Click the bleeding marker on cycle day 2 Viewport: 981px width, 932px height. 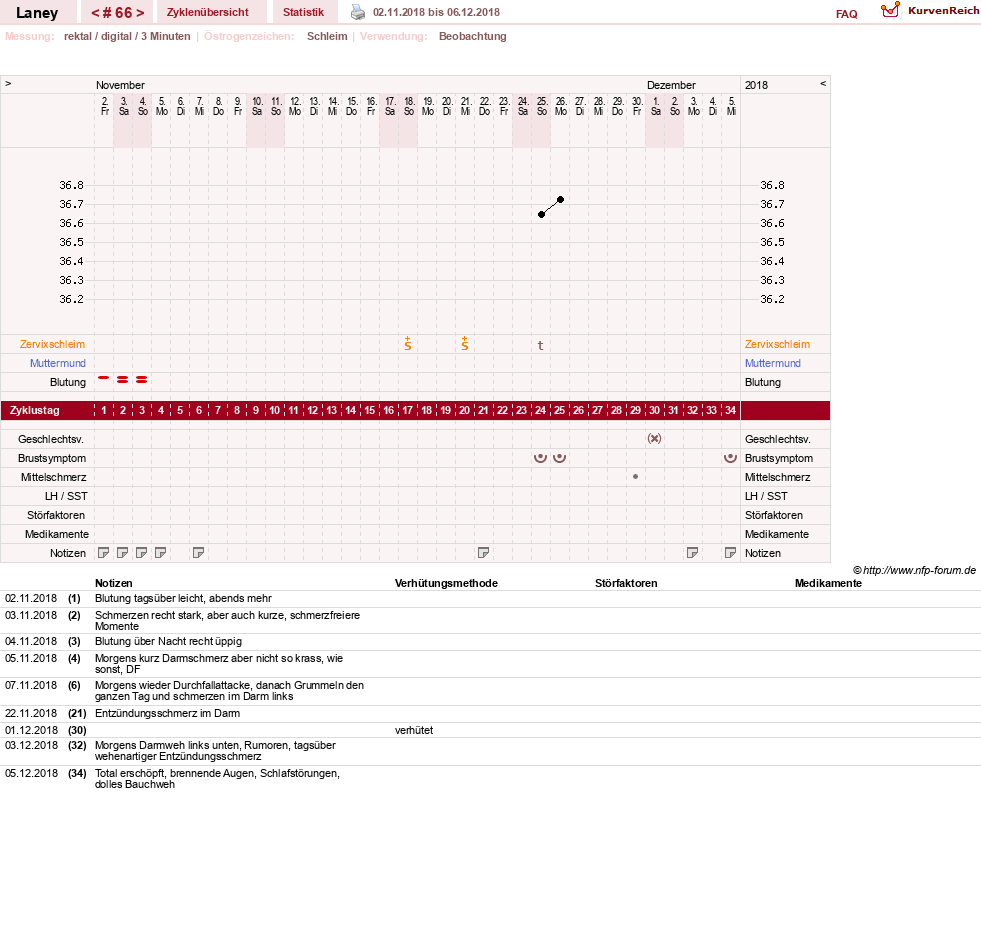coord(123,380)
